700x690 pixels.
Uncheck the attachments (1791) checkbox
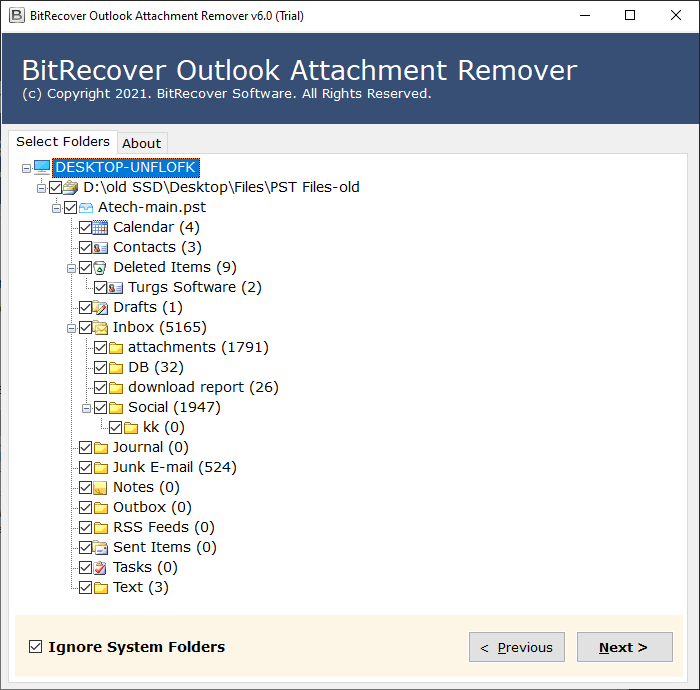pos(100,348)
